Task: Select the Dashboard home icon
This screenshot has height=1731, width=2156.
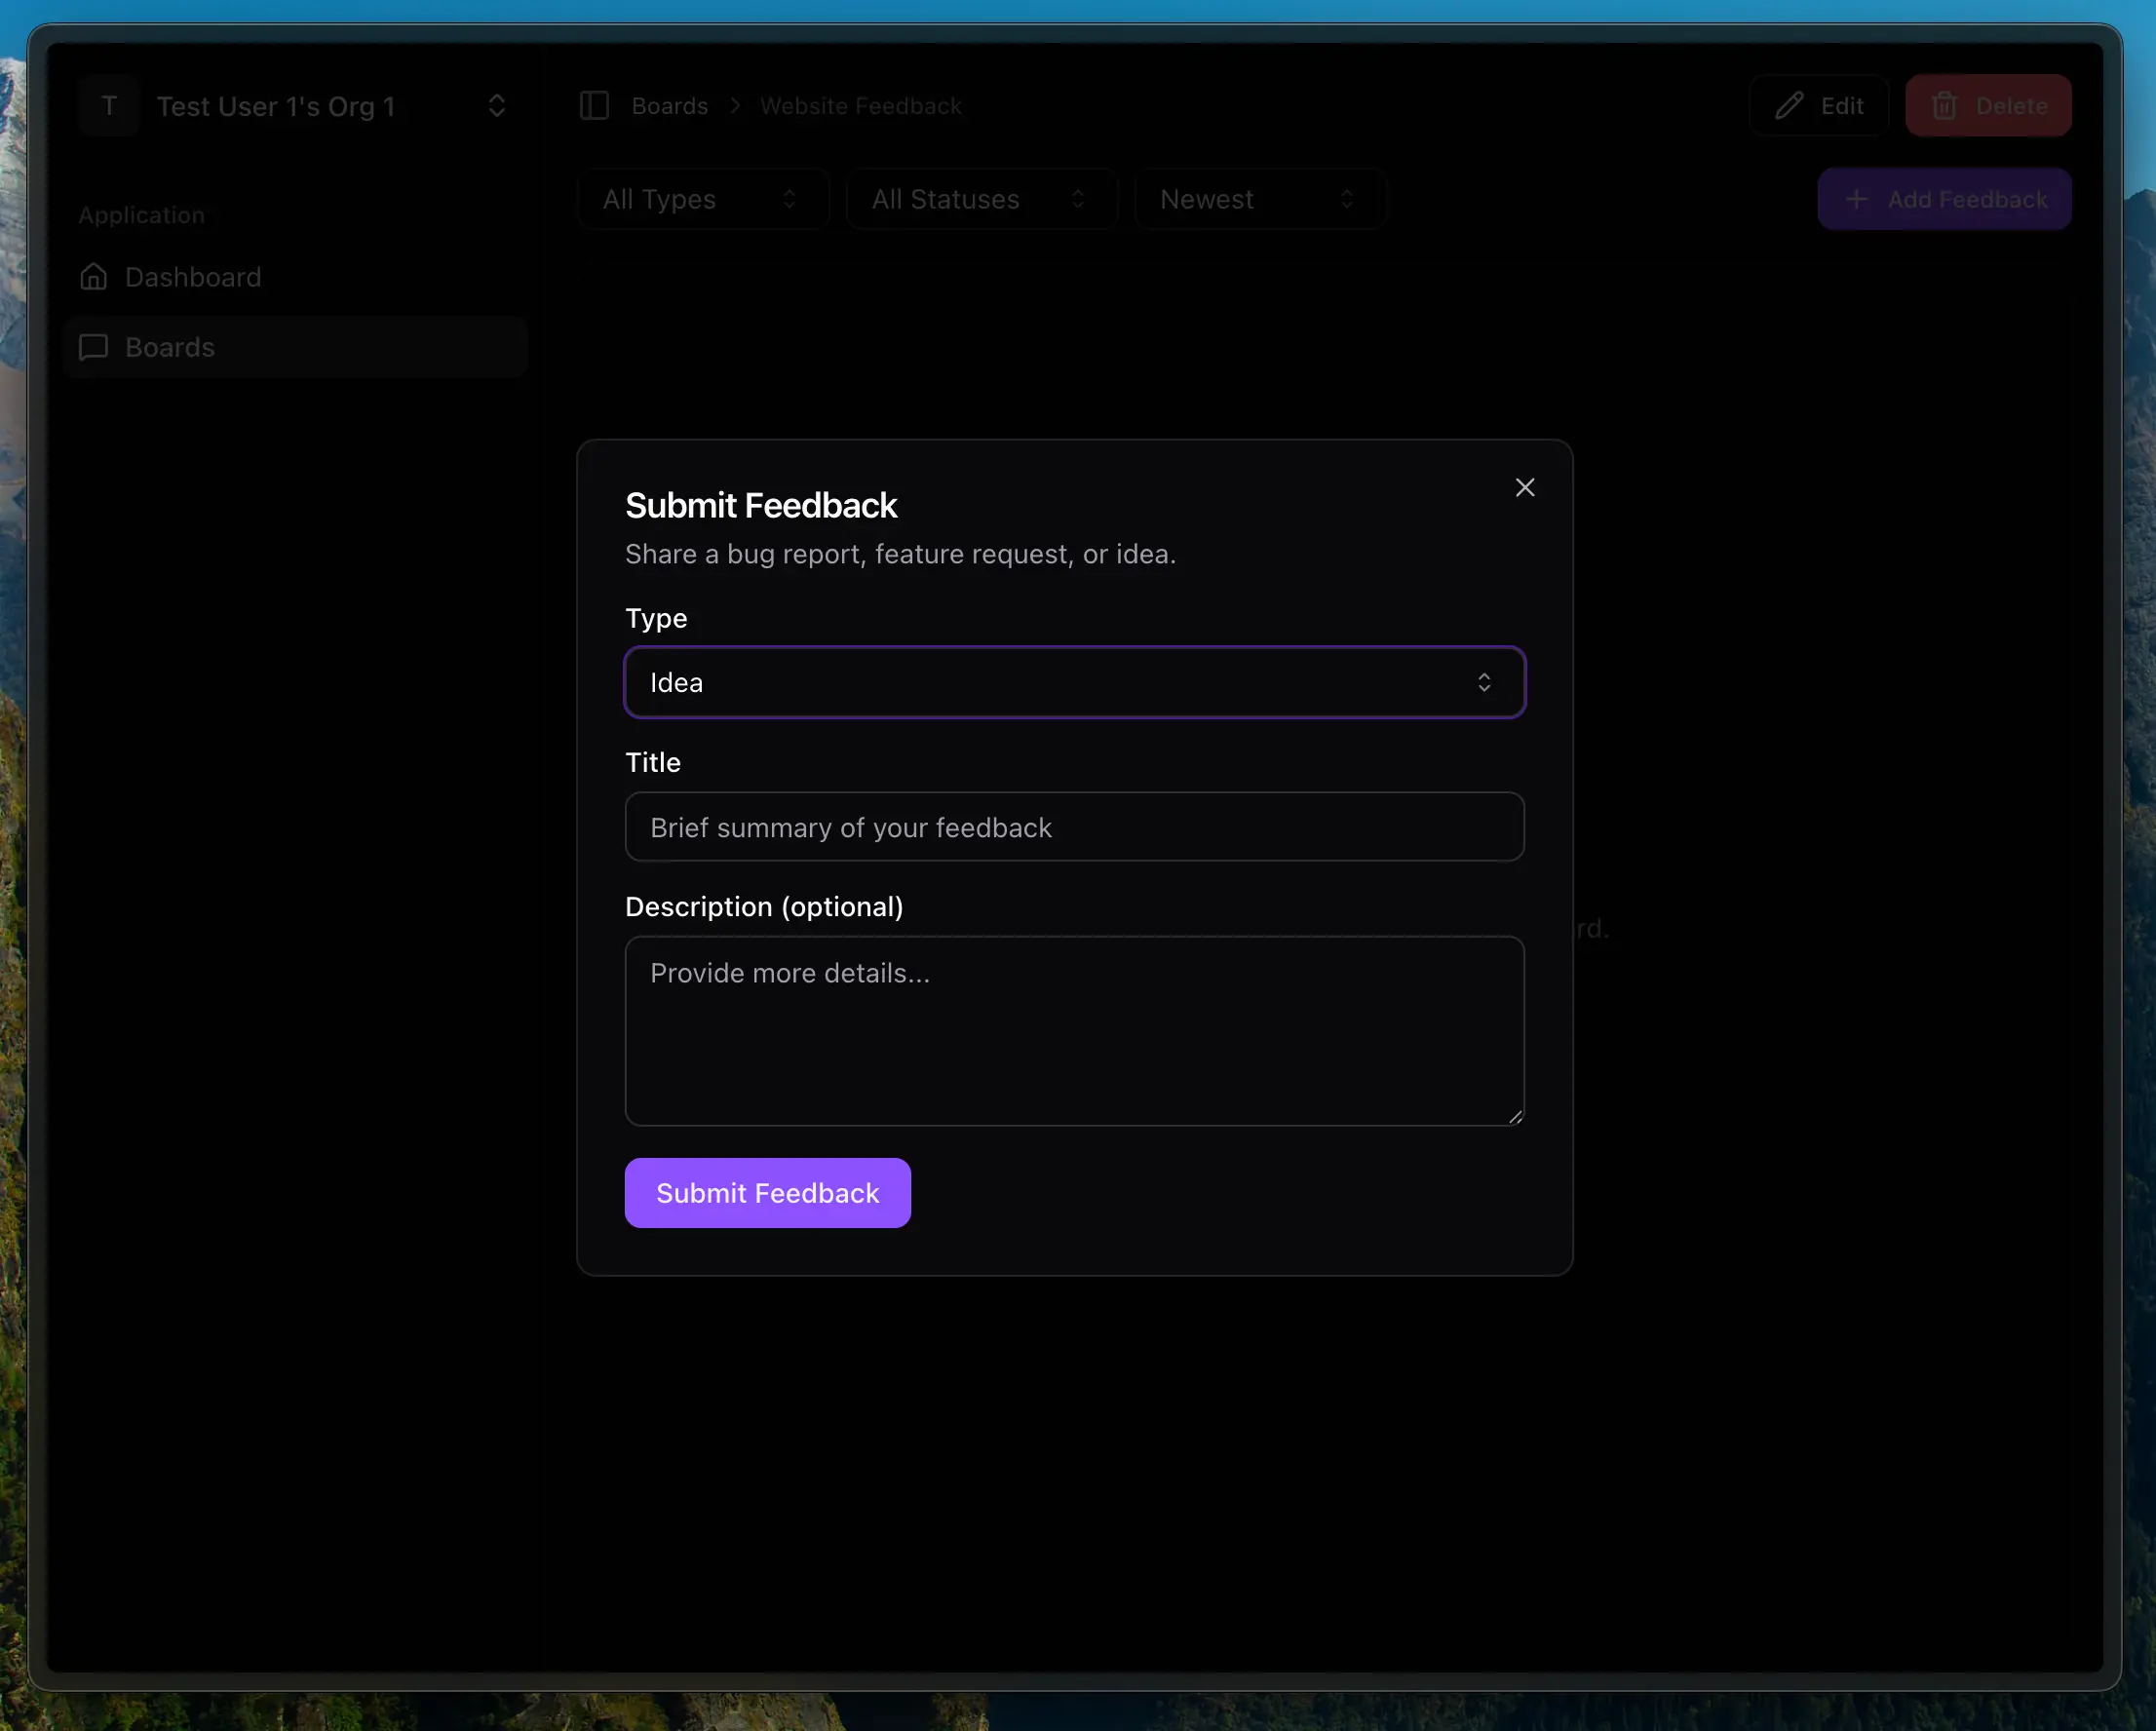Action: [94, 276]
